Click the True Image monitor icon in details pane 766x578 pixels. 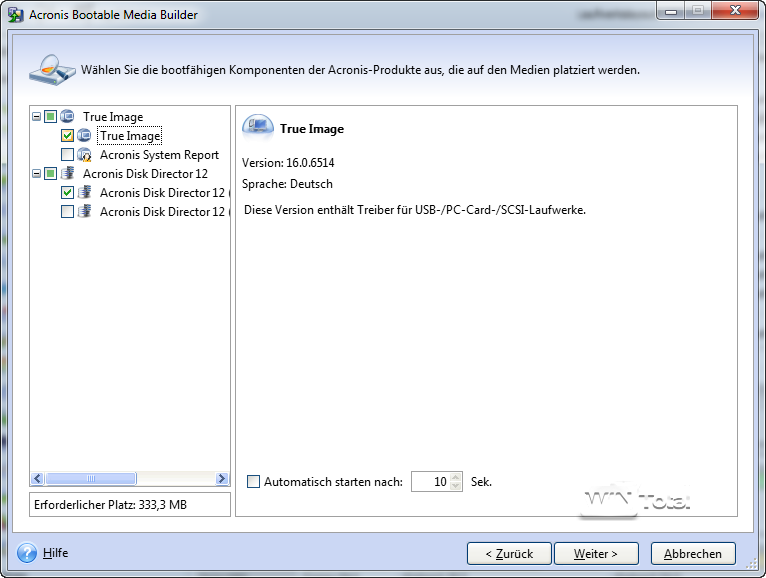(x=257, y=127)
